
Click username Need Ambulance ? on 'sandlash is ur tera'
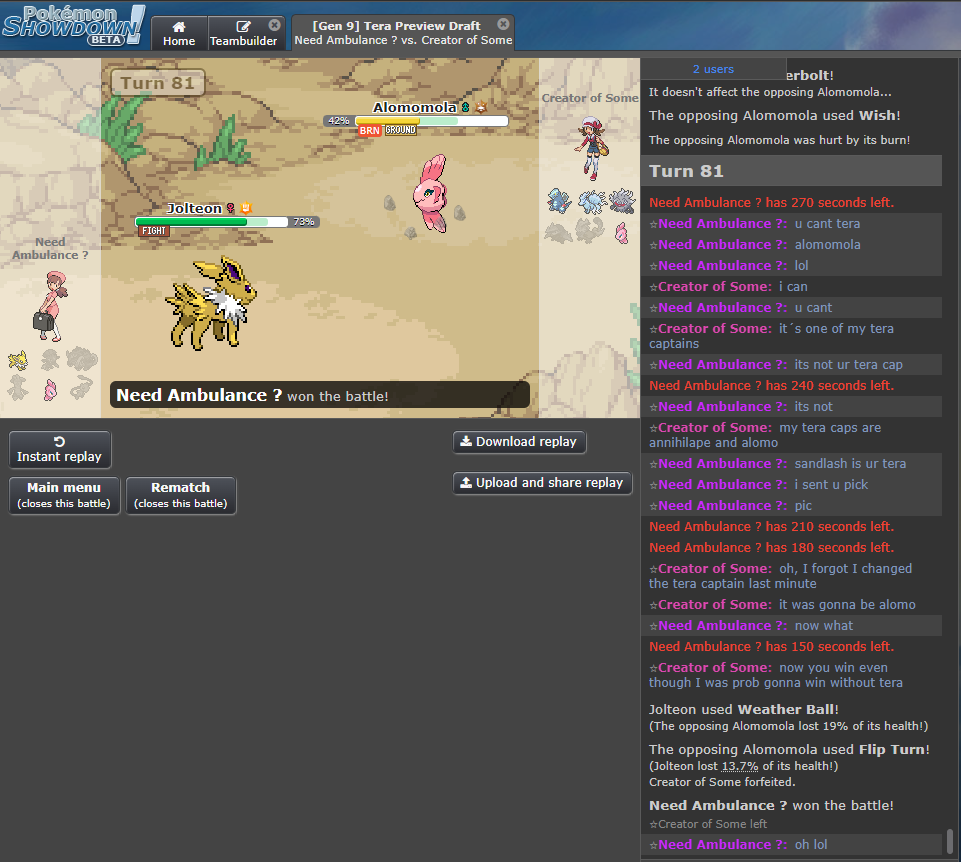tap(722, 464)
